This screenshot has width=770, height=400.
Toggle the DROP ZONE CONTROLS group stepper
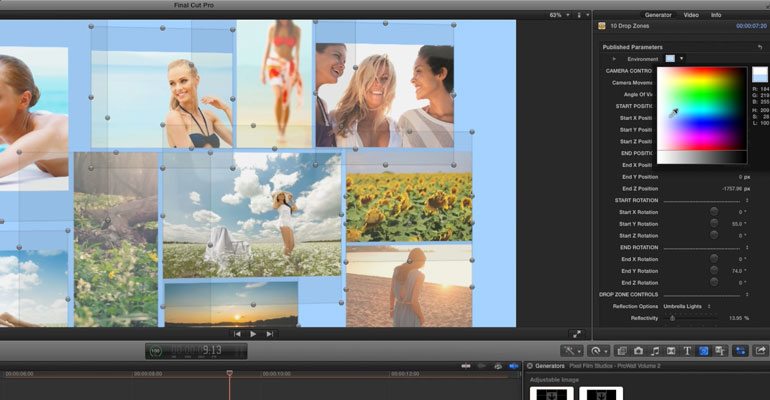click(747, 294)
